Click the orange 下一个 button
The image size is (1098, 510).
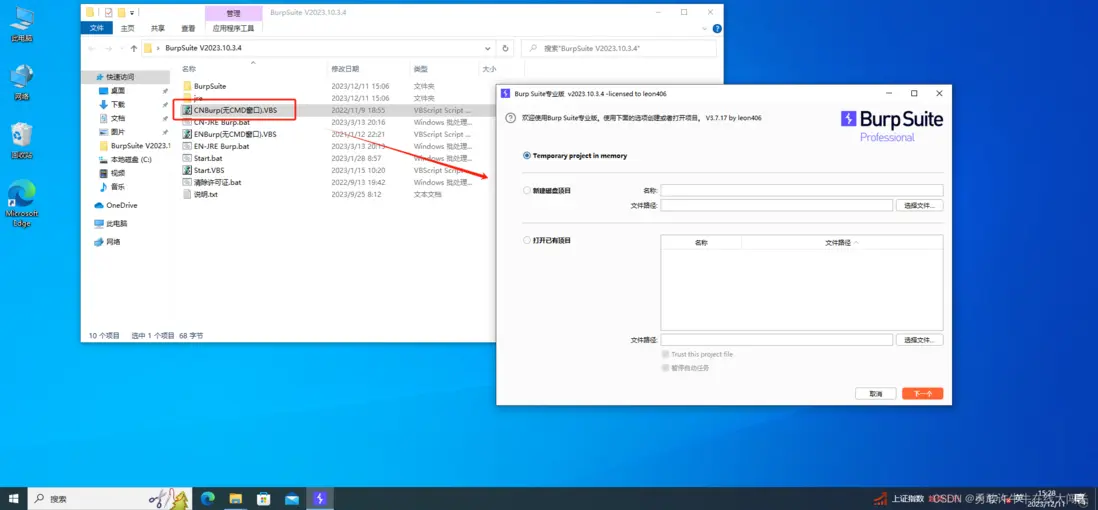pyautogui.click(x=922, y=394)
